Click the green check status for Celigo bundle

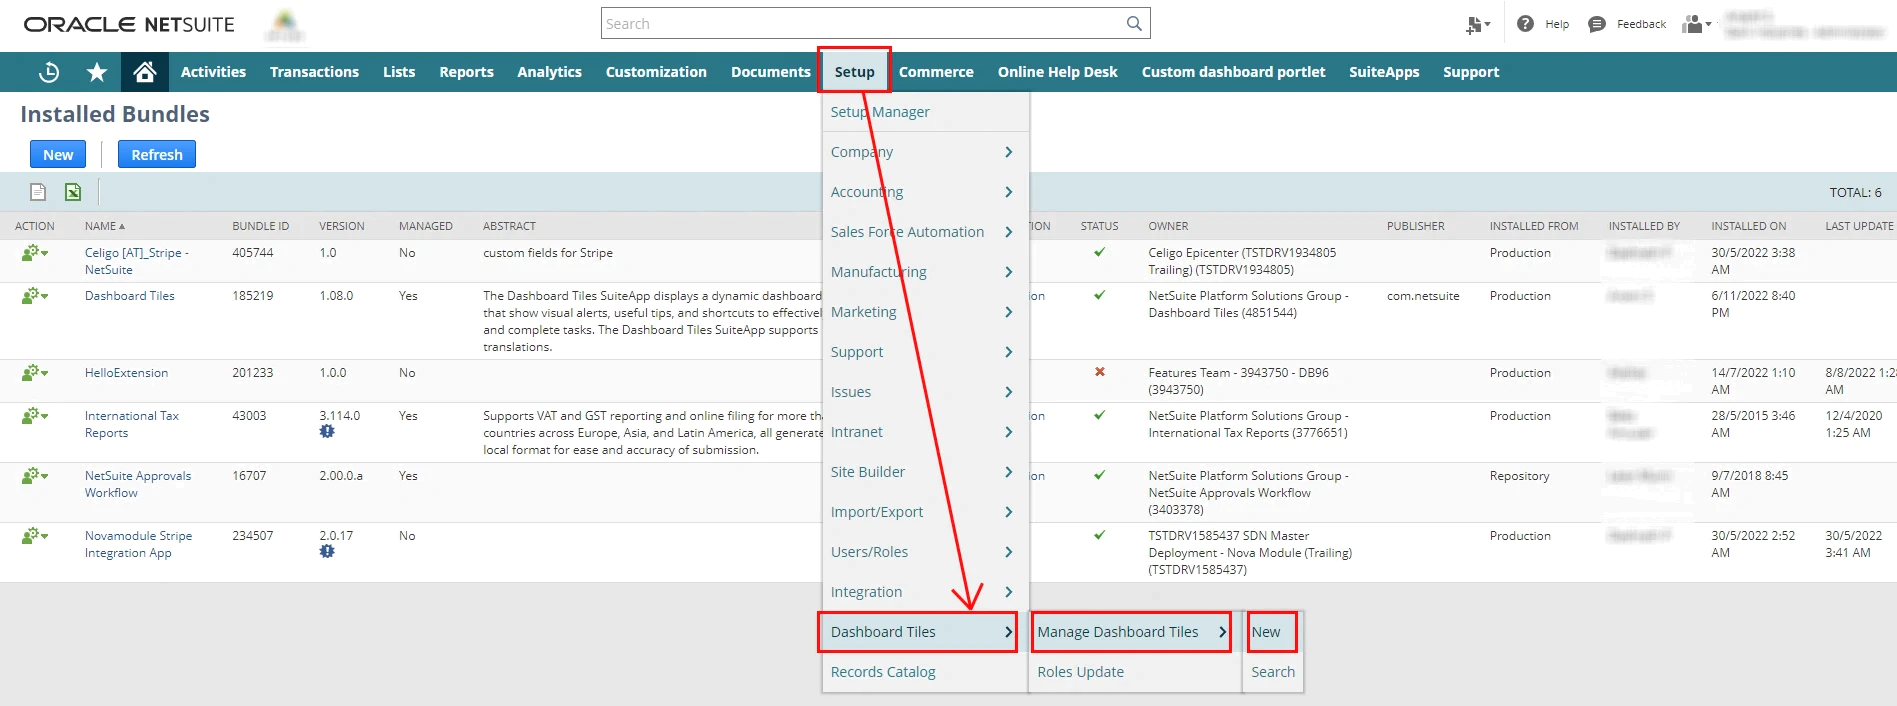(1100, 253)
